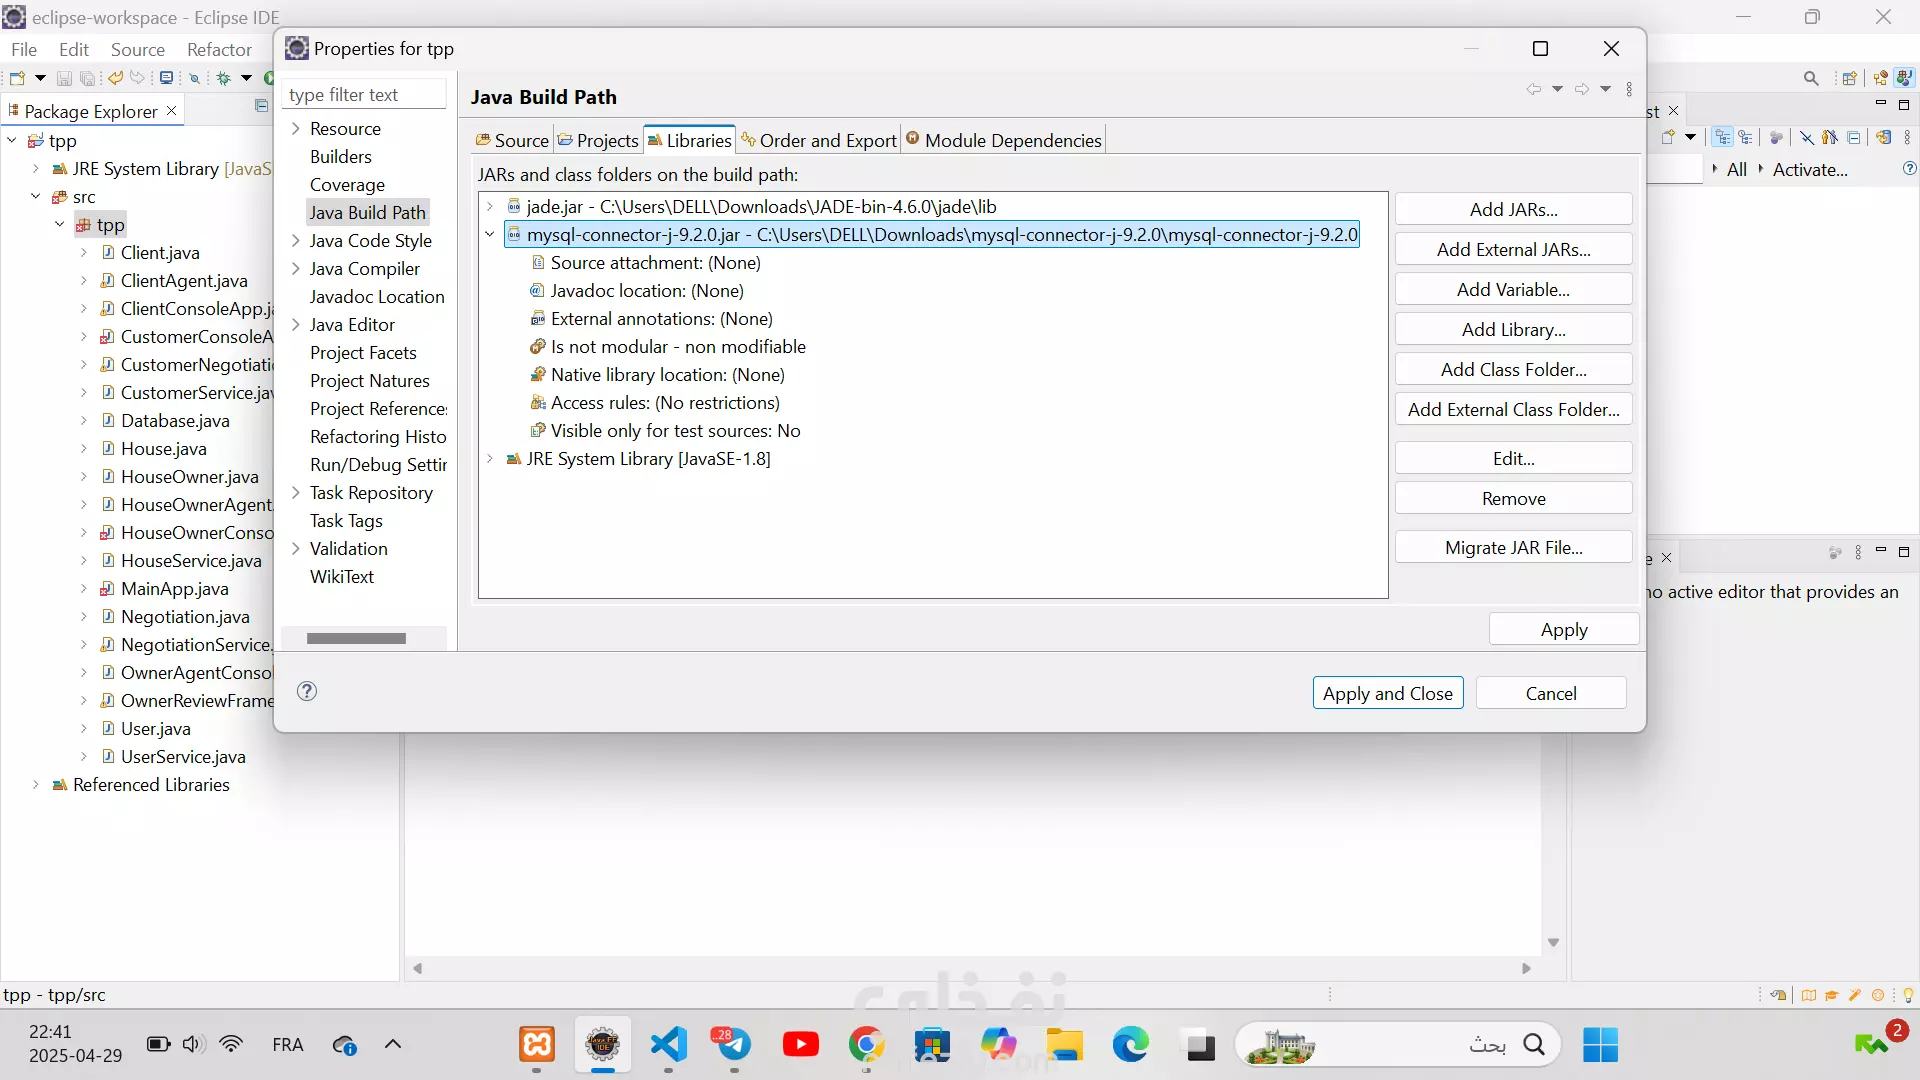Expand Referenced Libraries in Package Explorer
The image size is (1920, 1080).
(x=36, y=784)
